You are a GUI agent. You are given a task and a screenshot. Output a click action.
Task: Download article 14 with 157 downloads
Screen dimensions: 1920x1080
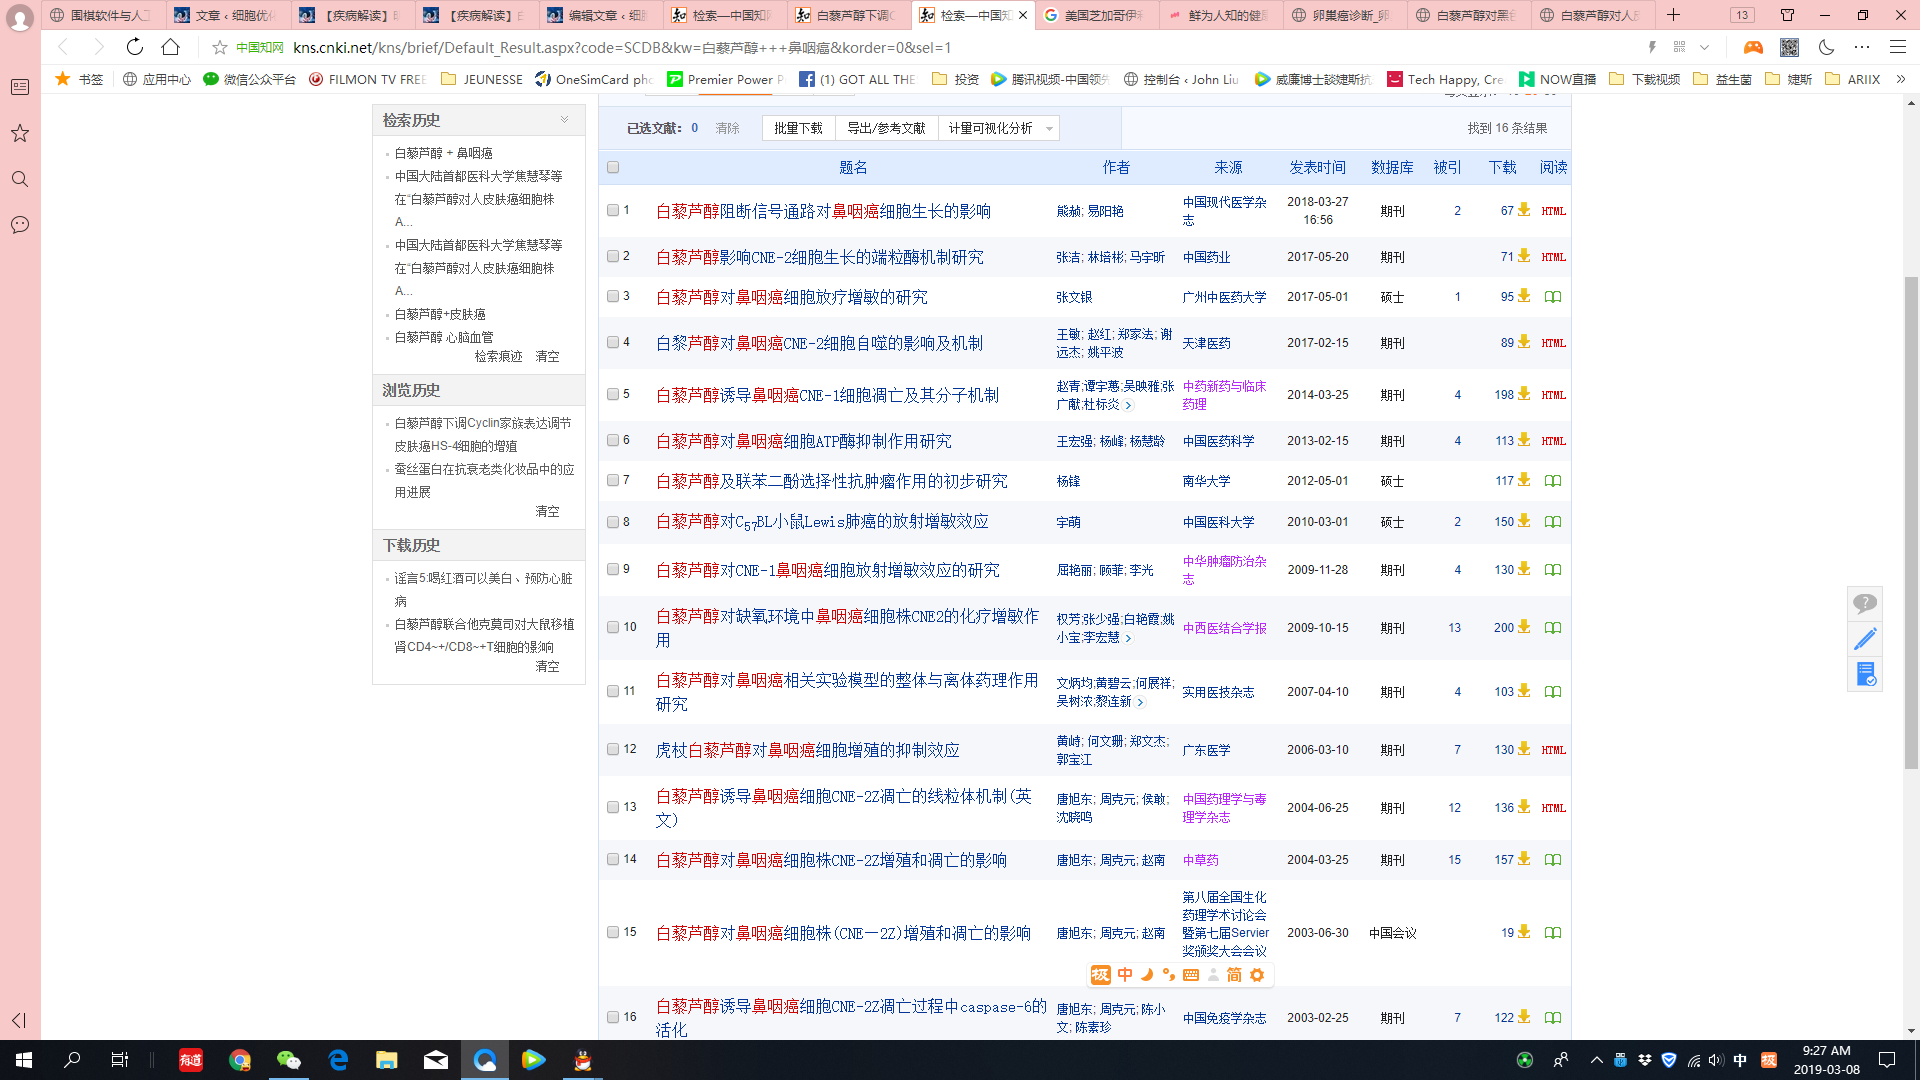coord(1524,859)
